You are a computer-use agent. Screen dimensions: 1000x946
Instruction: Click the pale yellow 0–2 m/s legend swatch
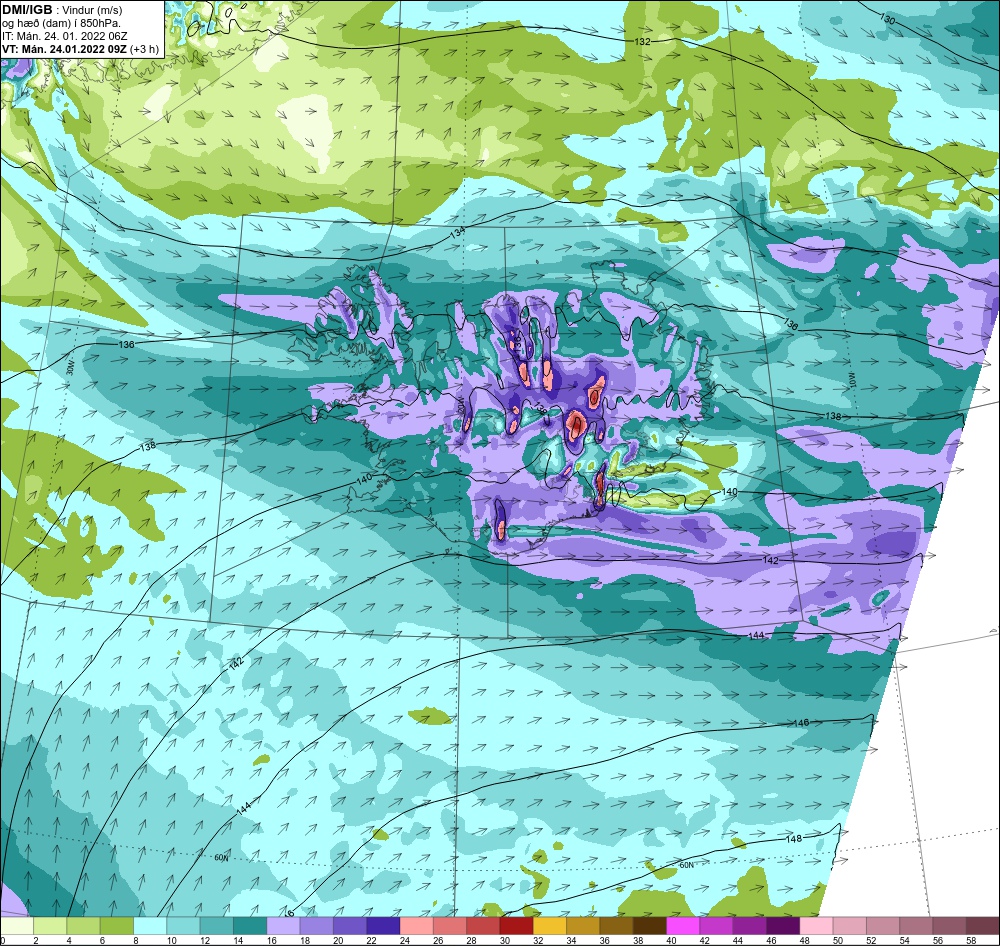point(17,925)
